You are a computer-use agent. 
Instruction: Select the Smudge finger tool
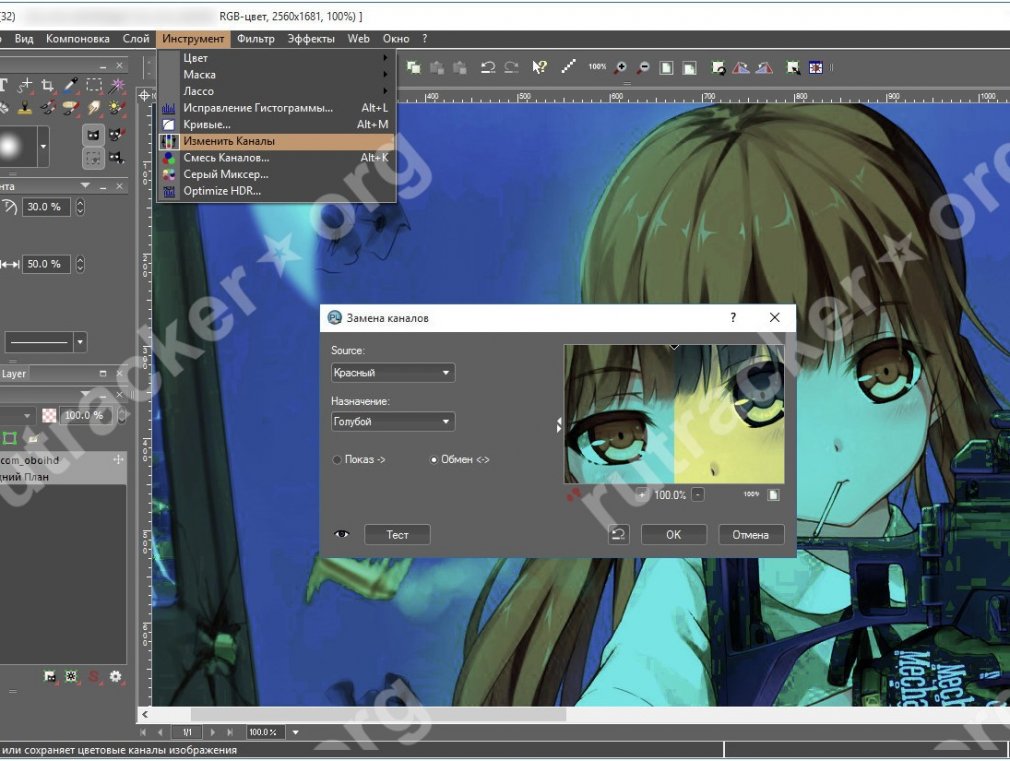94,108
